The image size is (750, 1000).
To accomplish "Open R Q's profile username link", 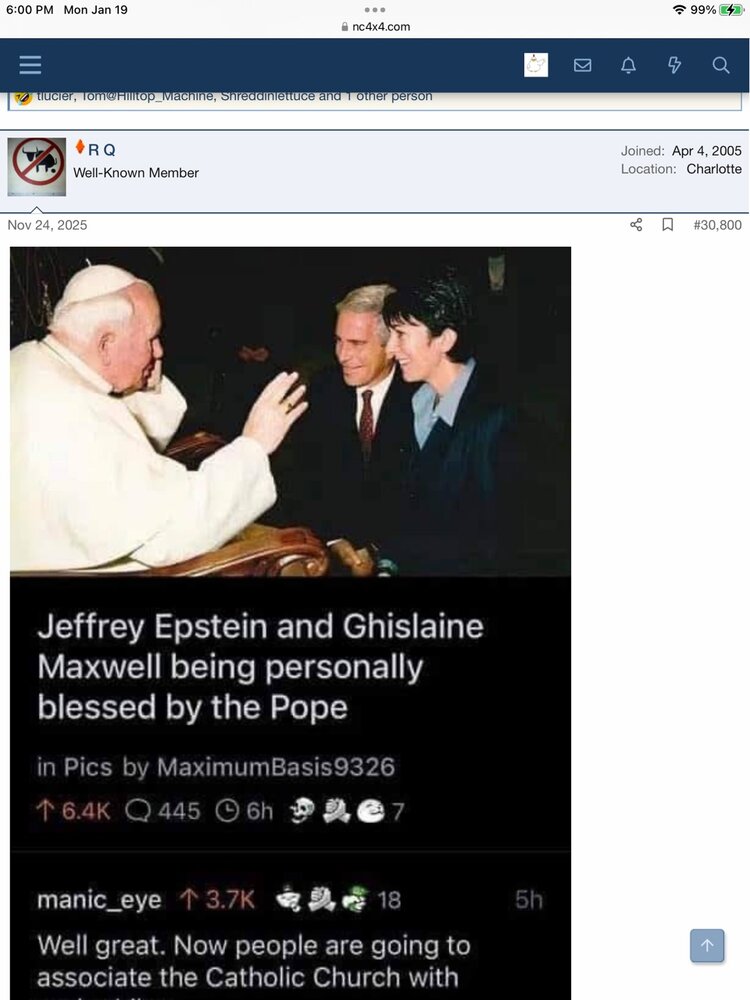I will (101, 150).
